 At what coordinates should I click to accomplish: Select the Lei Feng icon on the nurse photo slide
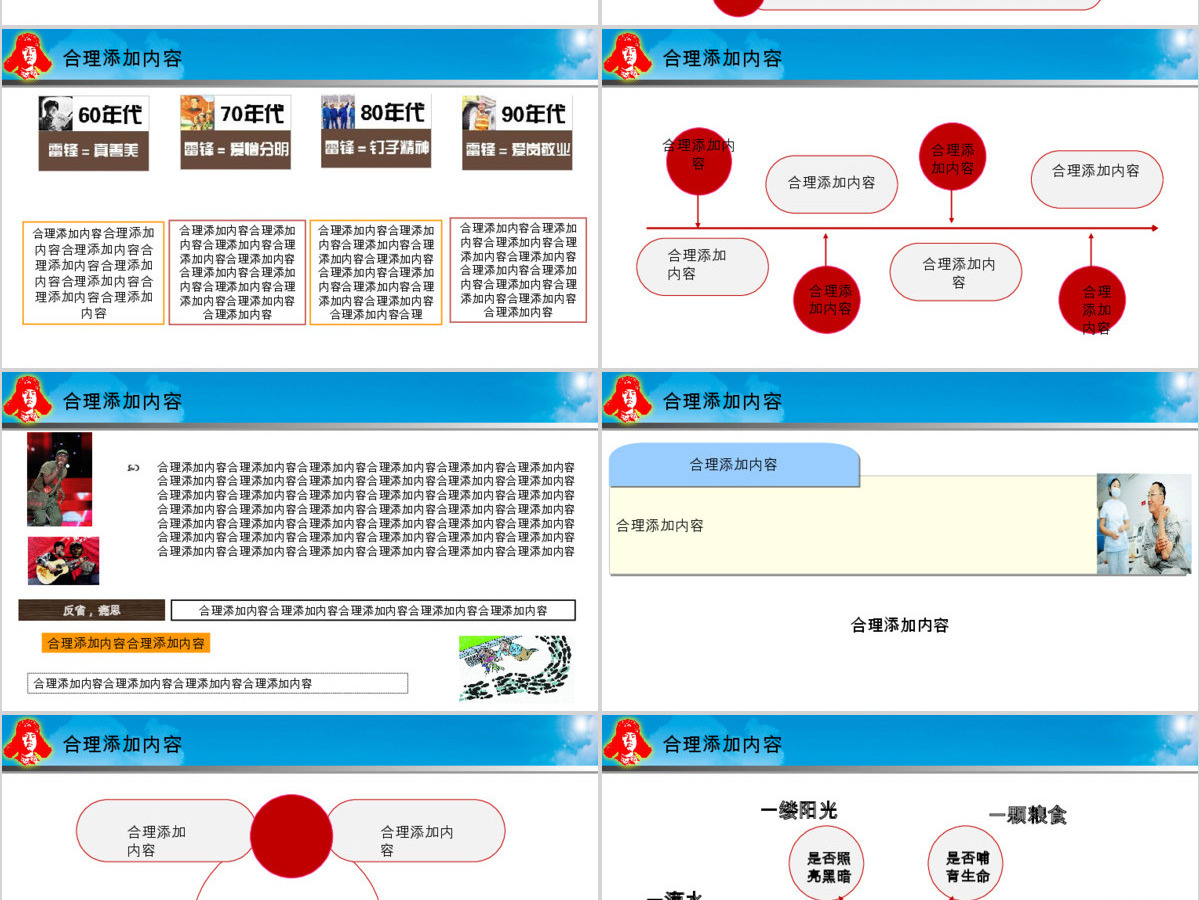627,399
